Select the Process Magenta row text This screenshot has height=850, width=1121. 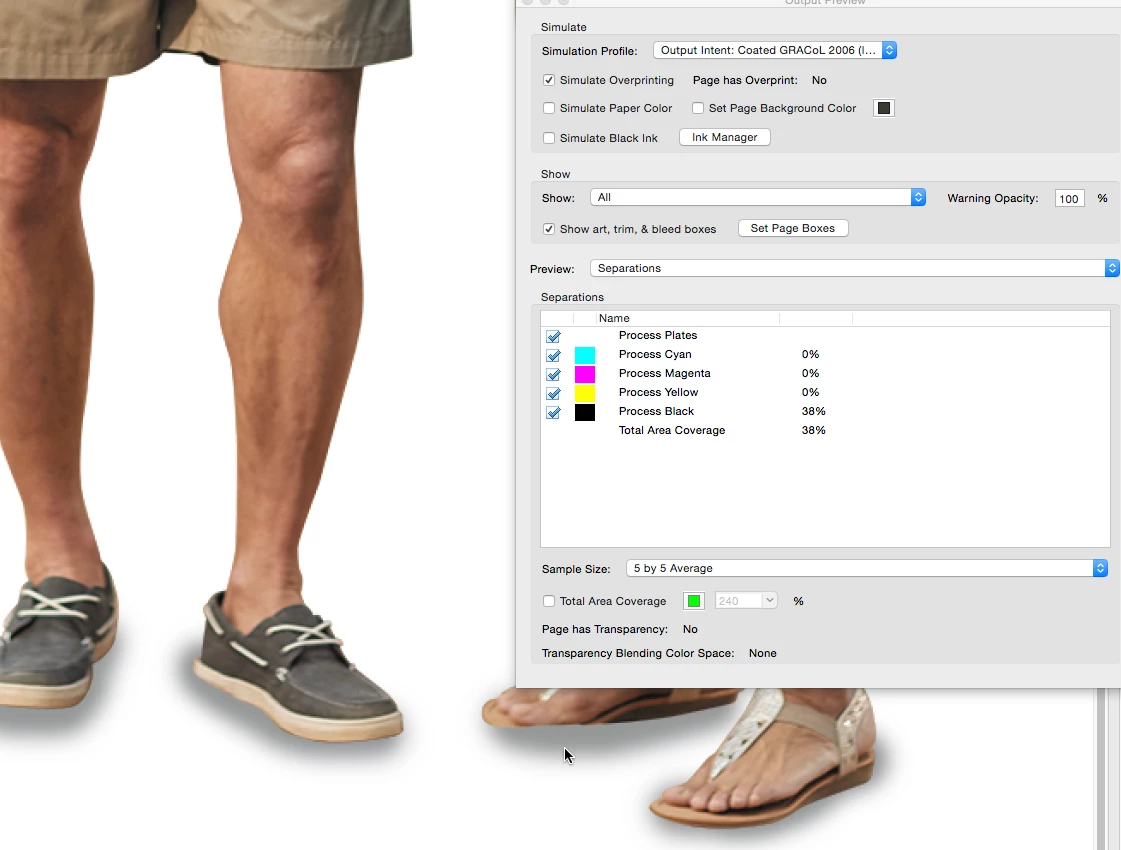[665, 373]
